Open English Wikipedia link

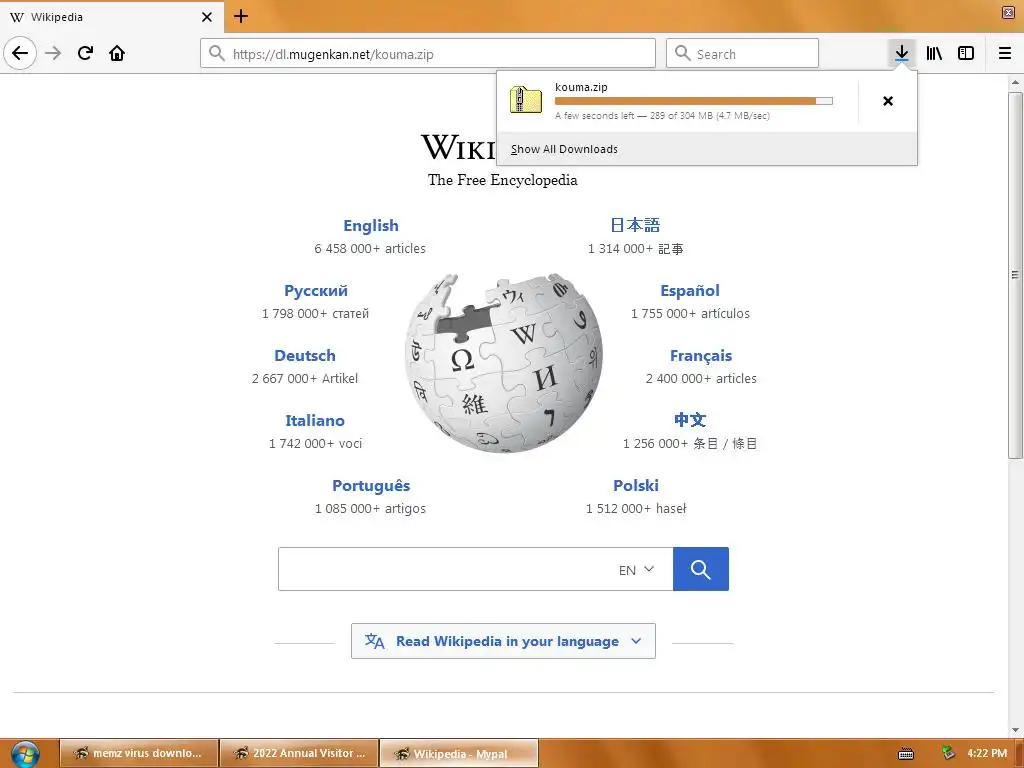click(x=370, y=225)
